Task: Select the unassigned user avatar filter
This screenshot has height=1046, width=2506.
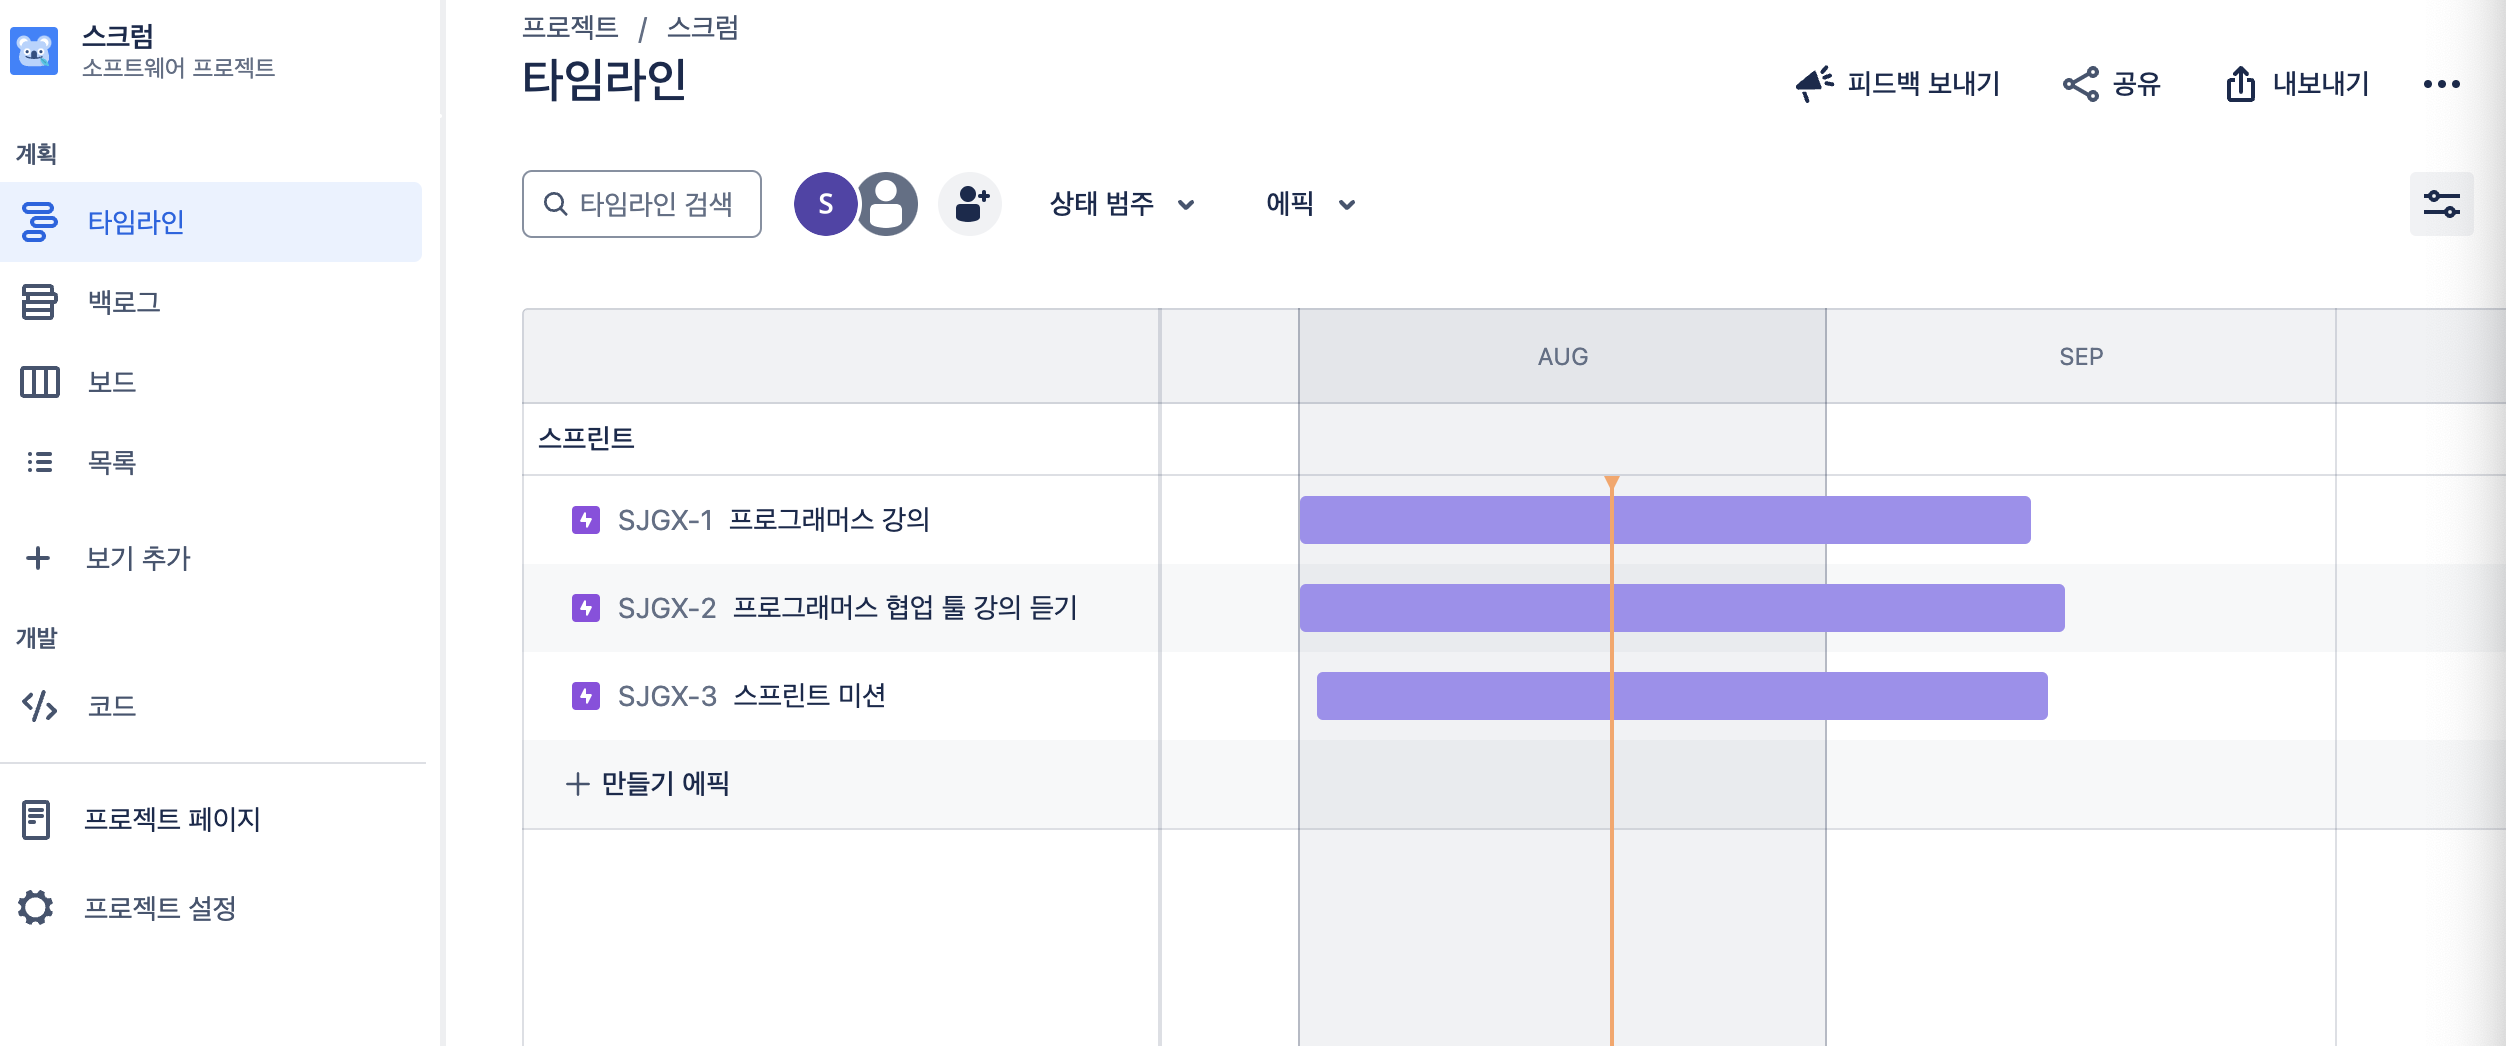Action: tap(886, 204)
